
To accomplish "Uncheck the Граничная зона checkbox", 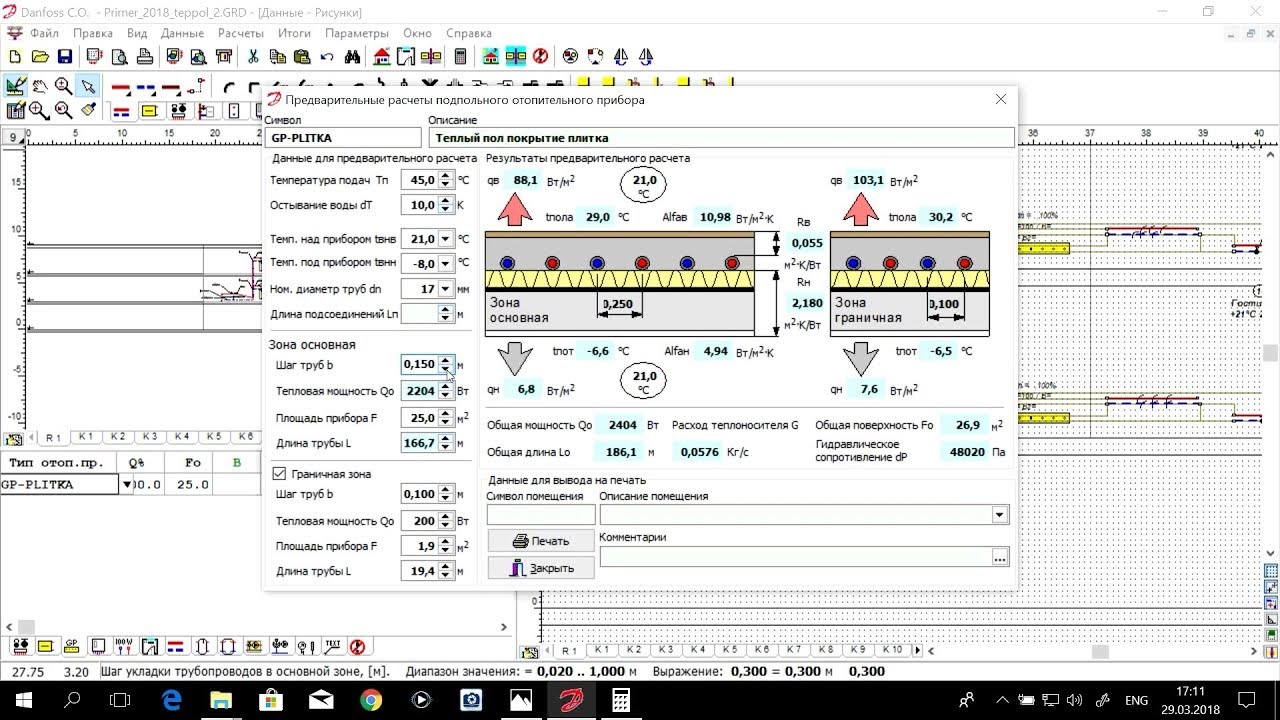I will pyautogui.click(x=279, y=473).
